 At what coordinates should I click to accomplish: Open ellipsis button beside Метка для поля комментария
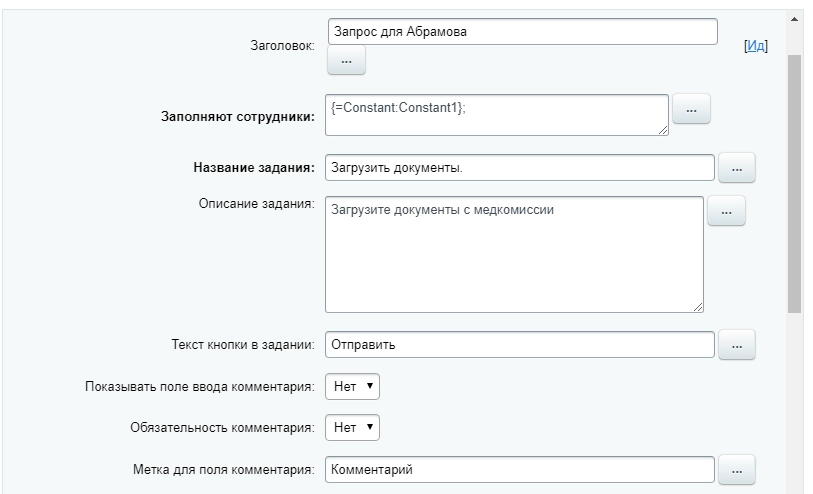click(737, 470)
